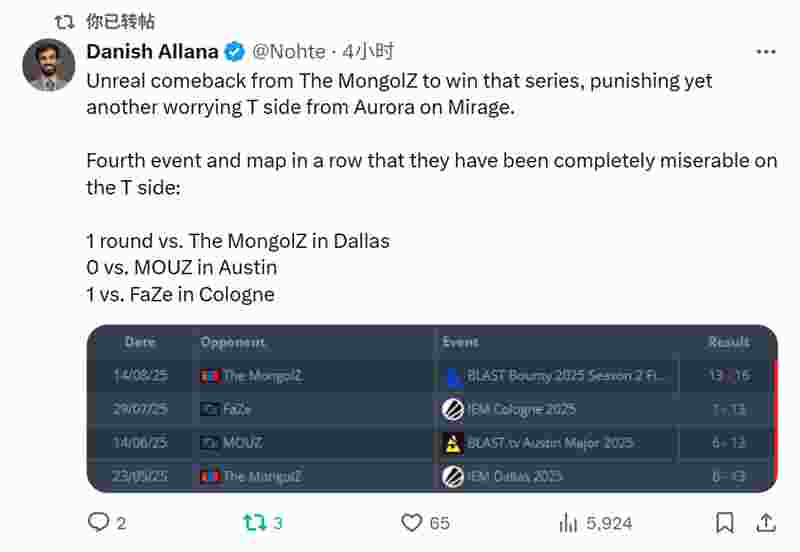Click the reposted indicator icon at top
The width and height of the screenshot is (800, 552).
pos(65,22)
